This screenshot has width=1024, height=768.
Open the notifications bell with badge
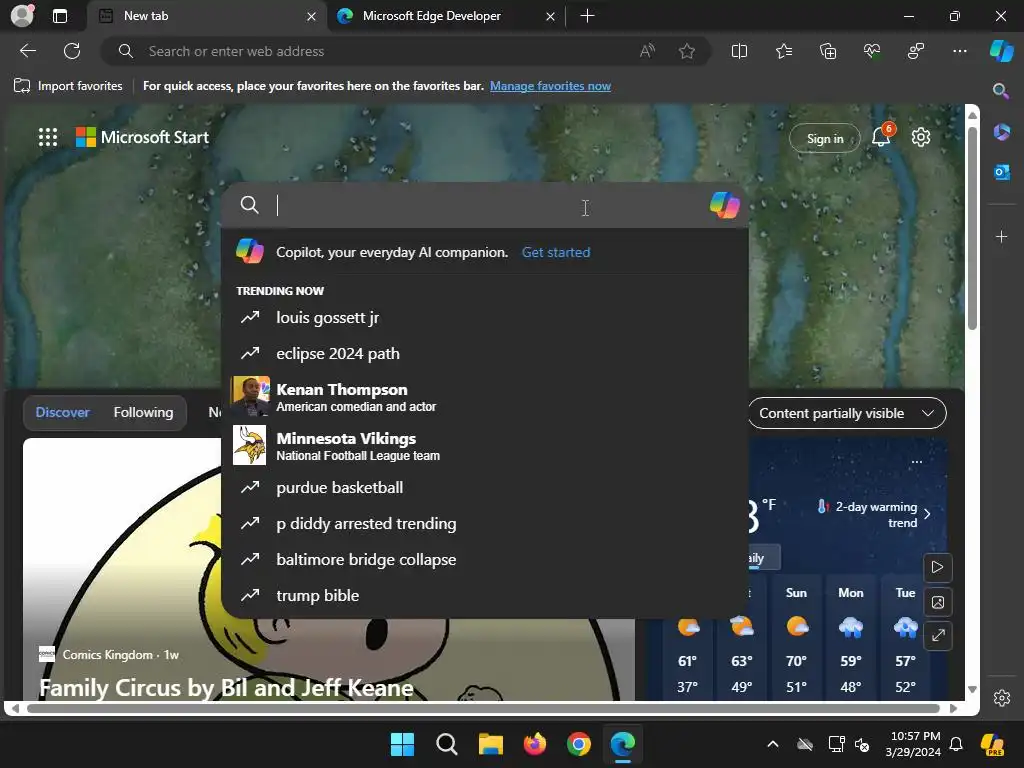click(882, 136)
